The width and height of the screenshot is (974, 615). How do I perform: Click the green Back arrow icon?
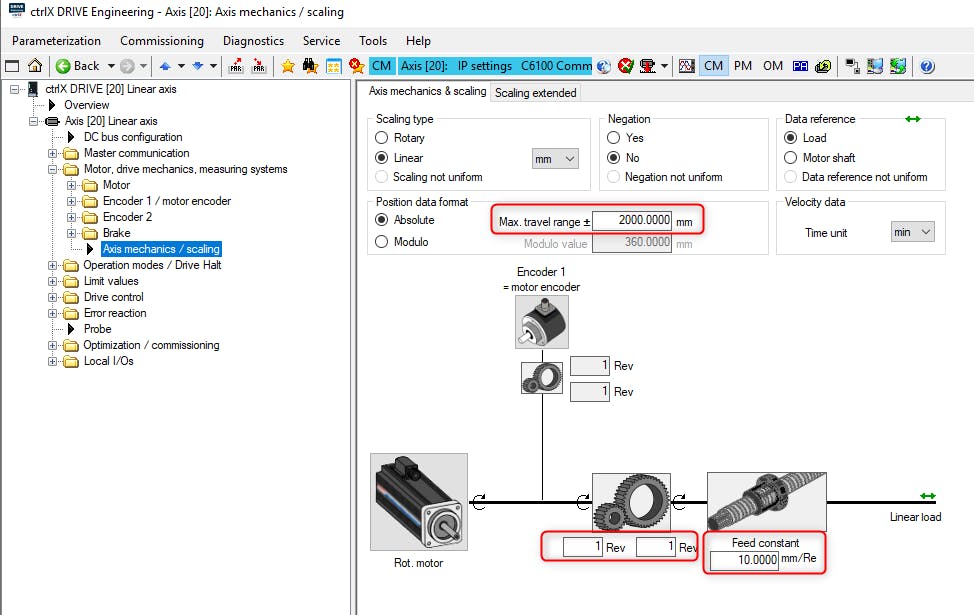(63, 66)
